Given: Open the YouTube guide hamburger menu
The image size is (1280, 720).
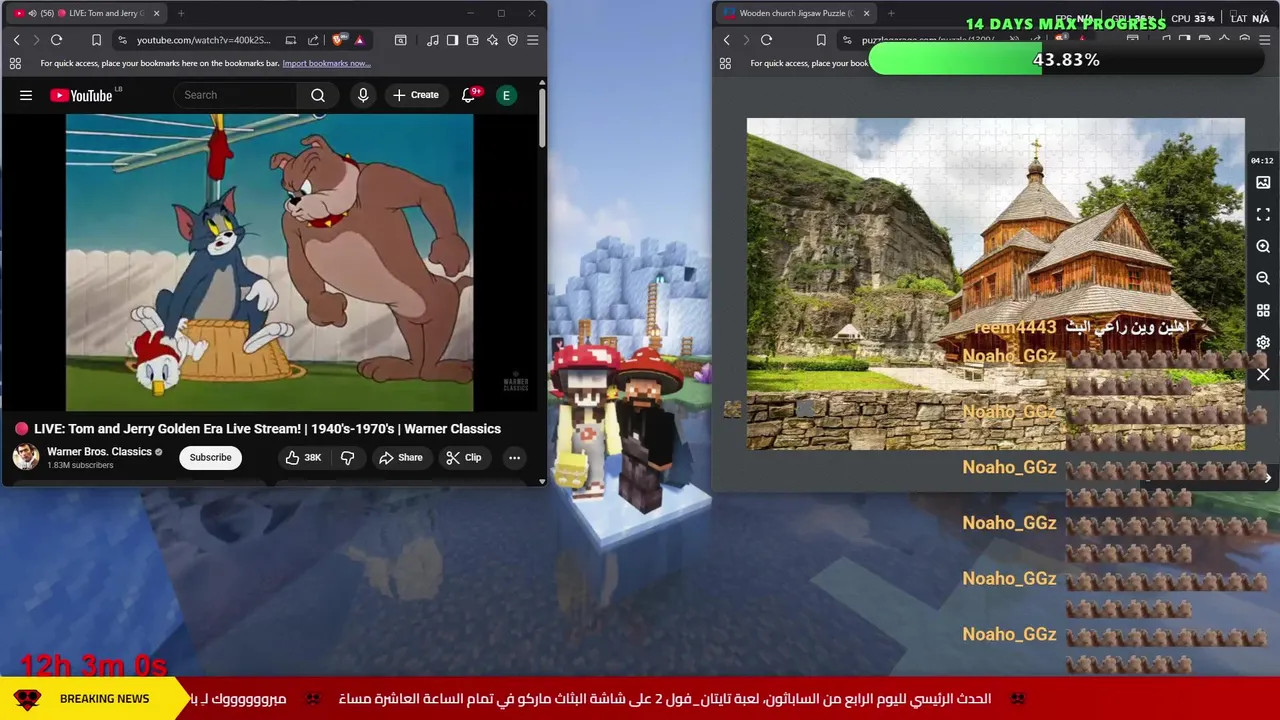Looking at the screenshot, I should (x=26, y=95).
